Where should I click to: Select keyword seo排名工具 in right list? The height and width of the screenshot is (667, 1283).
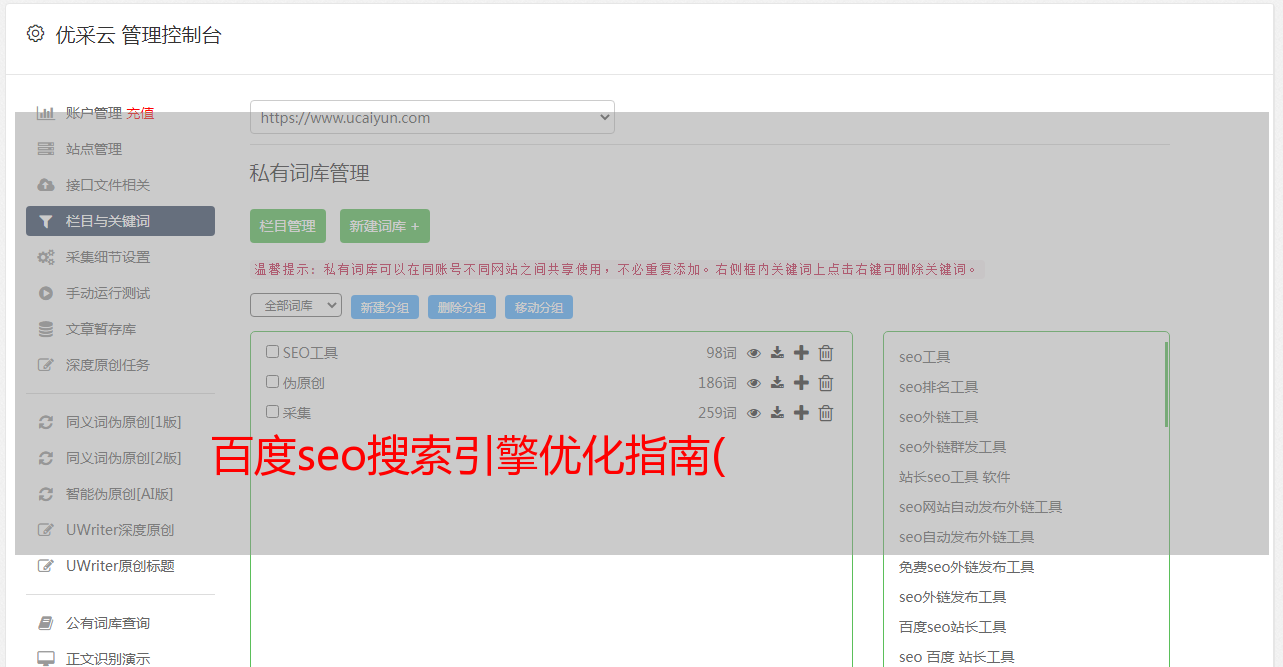click(x=938, y=387)
